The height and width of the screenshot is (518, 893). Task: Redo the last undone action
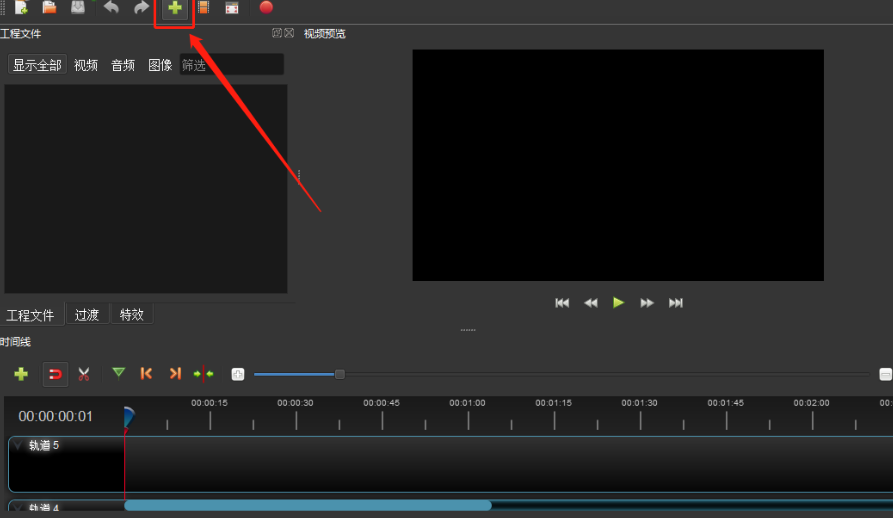point(141,7)
